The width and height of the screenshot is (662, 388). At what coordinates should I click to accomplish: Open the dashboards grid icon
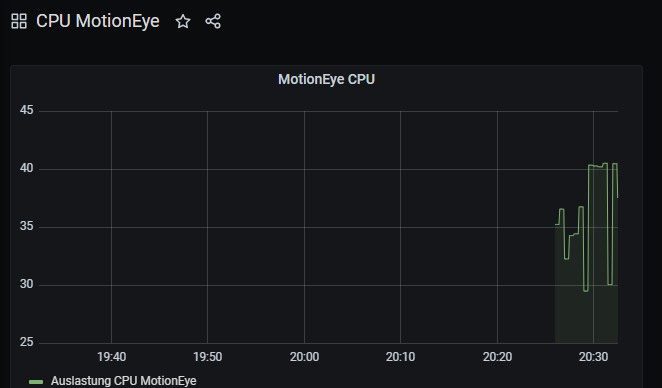click(x=19, y=21)
